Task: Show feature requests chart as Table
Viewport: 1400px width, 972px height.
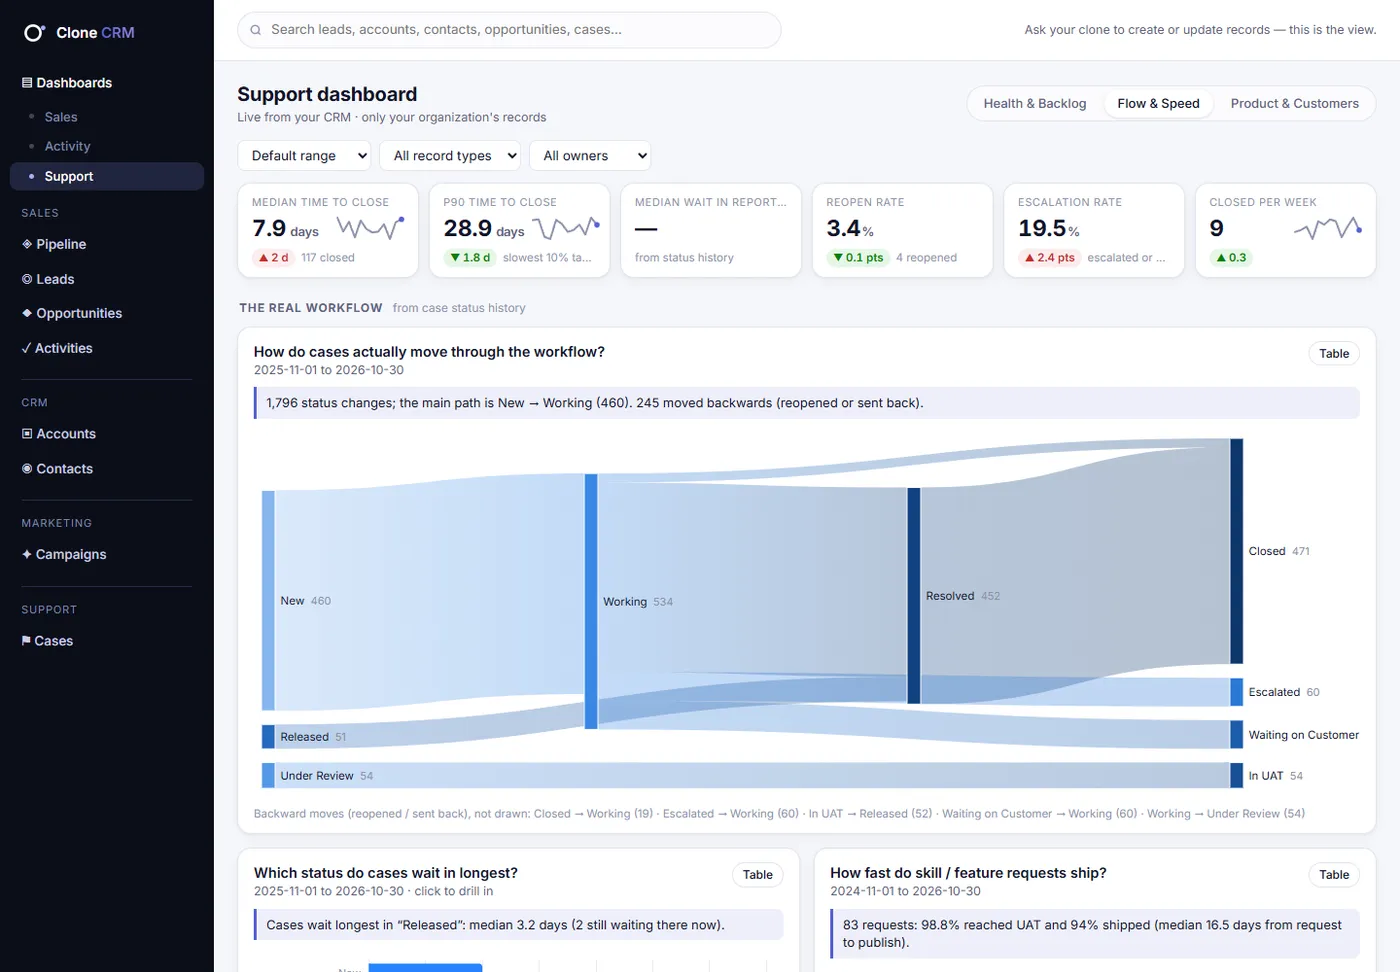Action: click(1334, 875)
